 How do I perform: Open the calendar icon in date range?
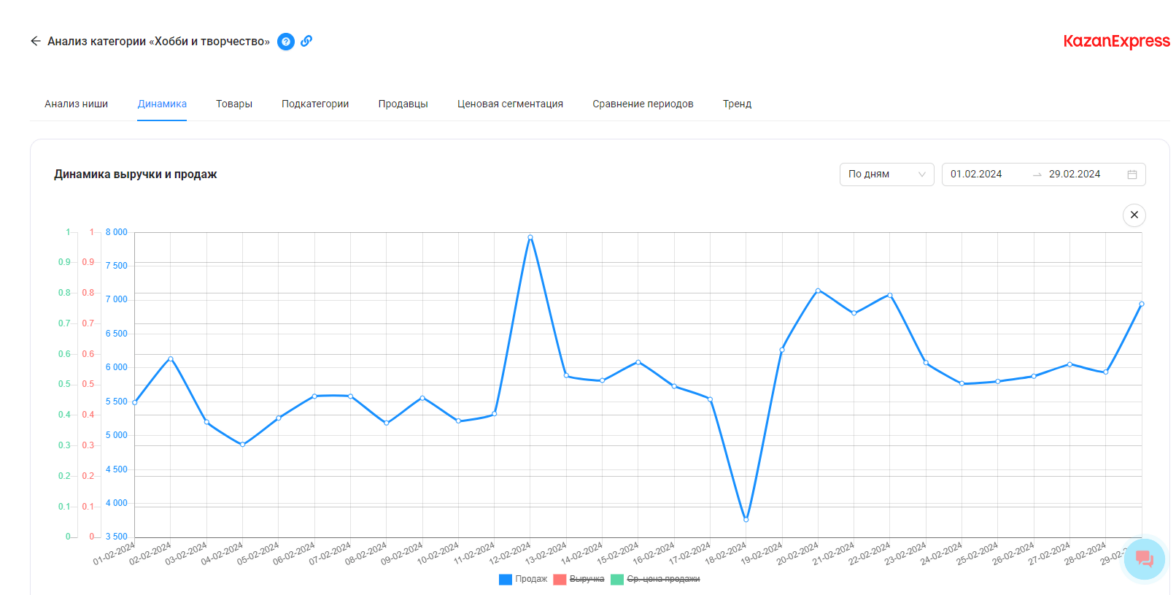[1132, 174]
